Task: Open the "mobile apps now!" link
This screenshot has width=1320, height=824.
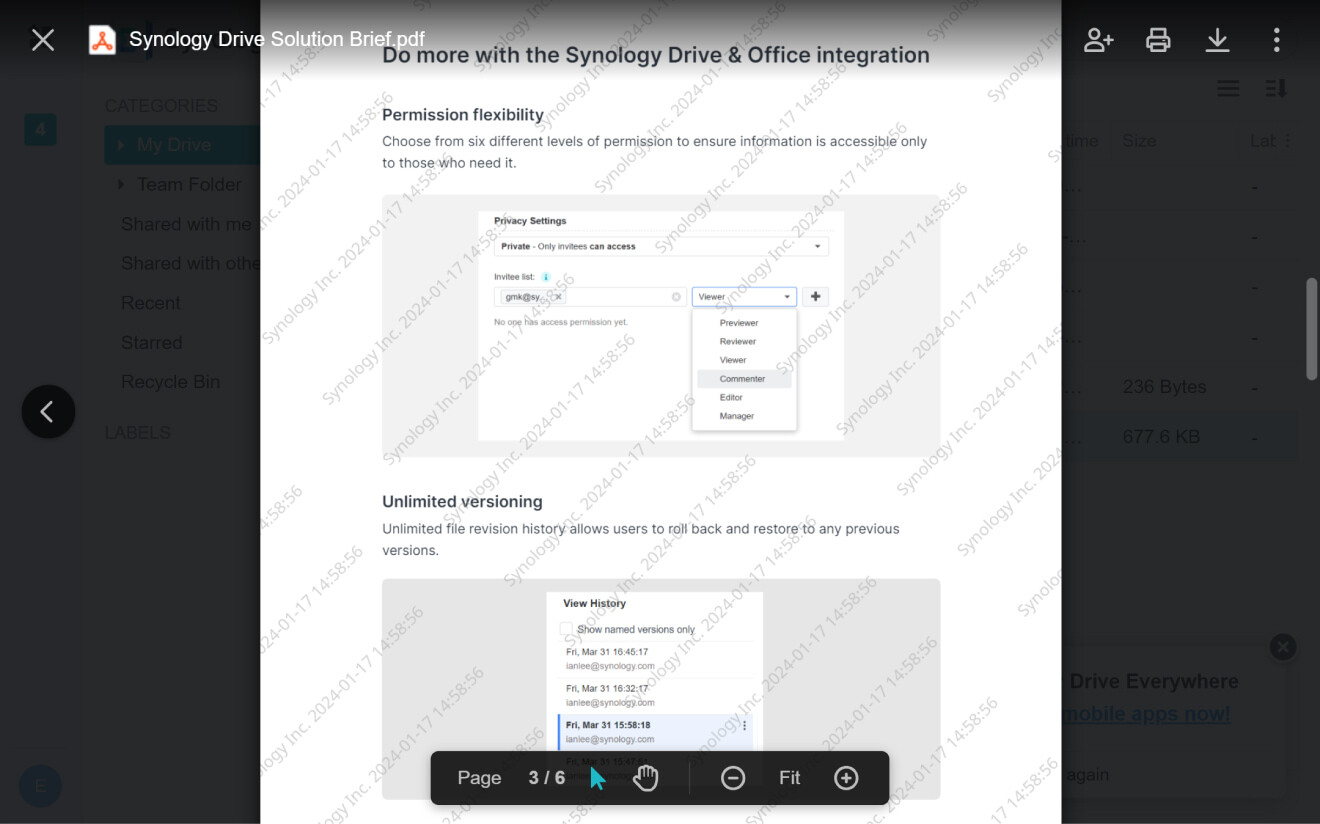Action: pyautogui.click(x=1147, y=713)
